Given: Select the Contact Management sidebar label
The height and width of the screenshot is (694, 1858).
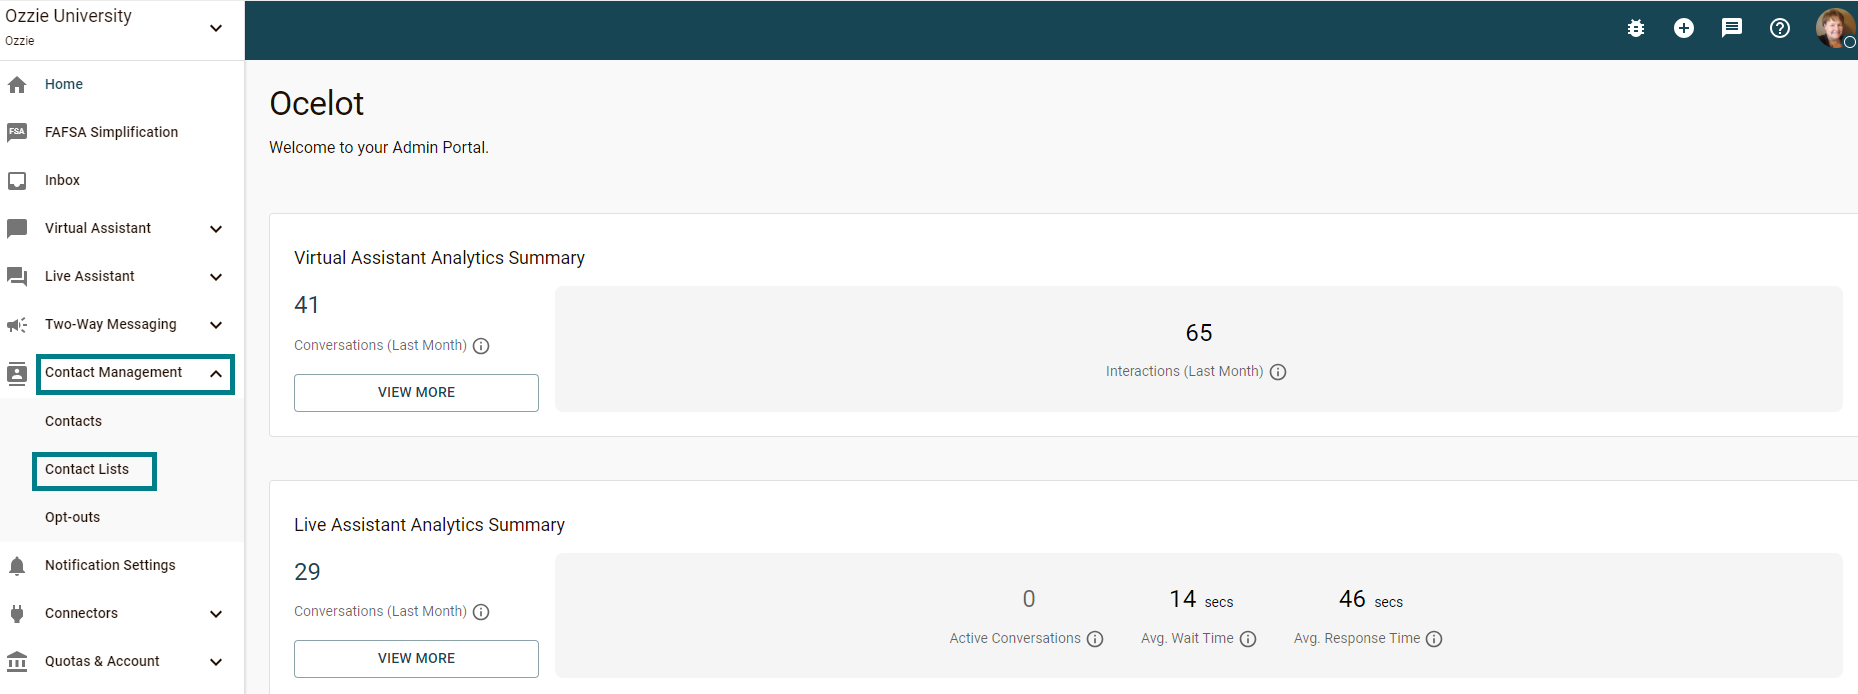Looking at the screenshot, I should click(x=113, y=372).
